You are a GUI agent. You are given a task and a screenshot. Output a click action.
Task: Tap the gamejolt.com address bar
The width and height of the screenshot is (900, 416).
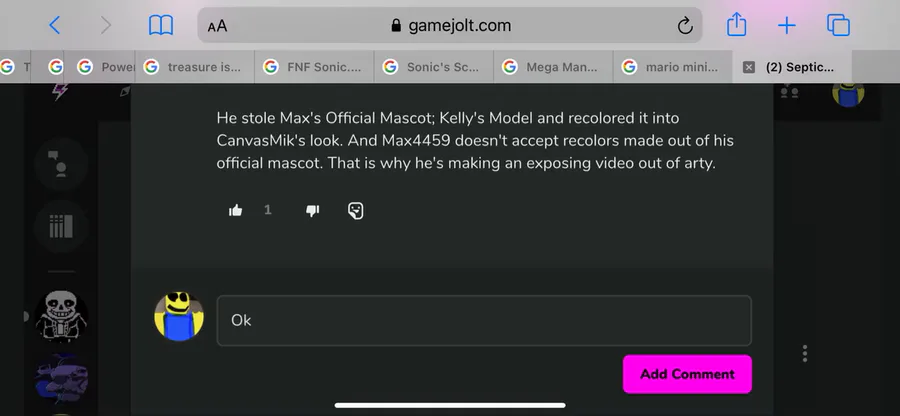point(450,25)
